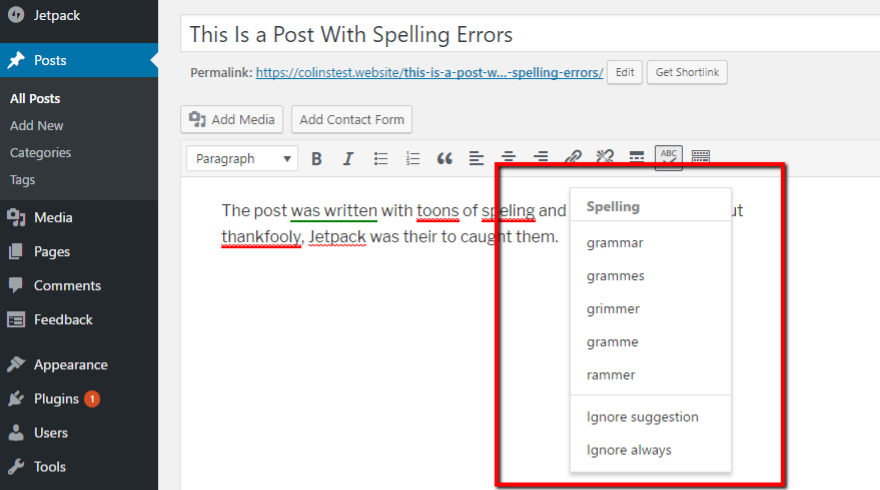Open the Plugins sidebar menu
The width and height of the screenshot is (880, 490).
[x=79, y=399]
